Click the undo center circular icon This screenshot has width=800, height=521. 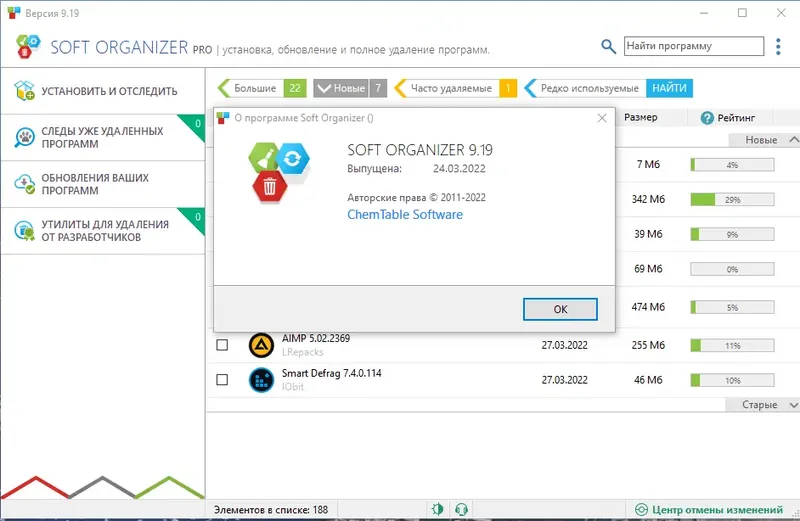(x=641, y=509)
